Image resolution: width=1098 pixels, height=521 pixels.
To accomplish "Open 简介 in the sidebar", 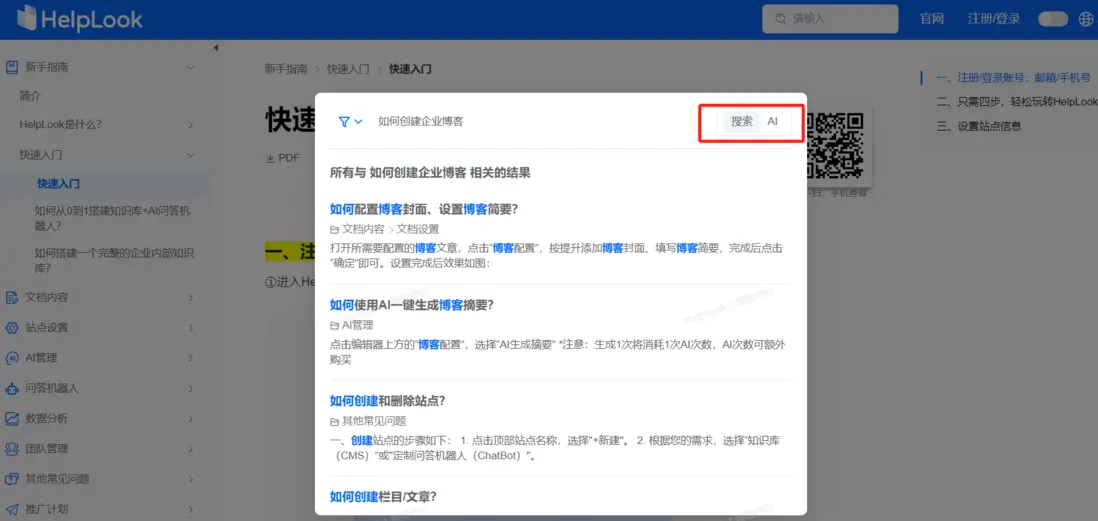I will point(30,96).
